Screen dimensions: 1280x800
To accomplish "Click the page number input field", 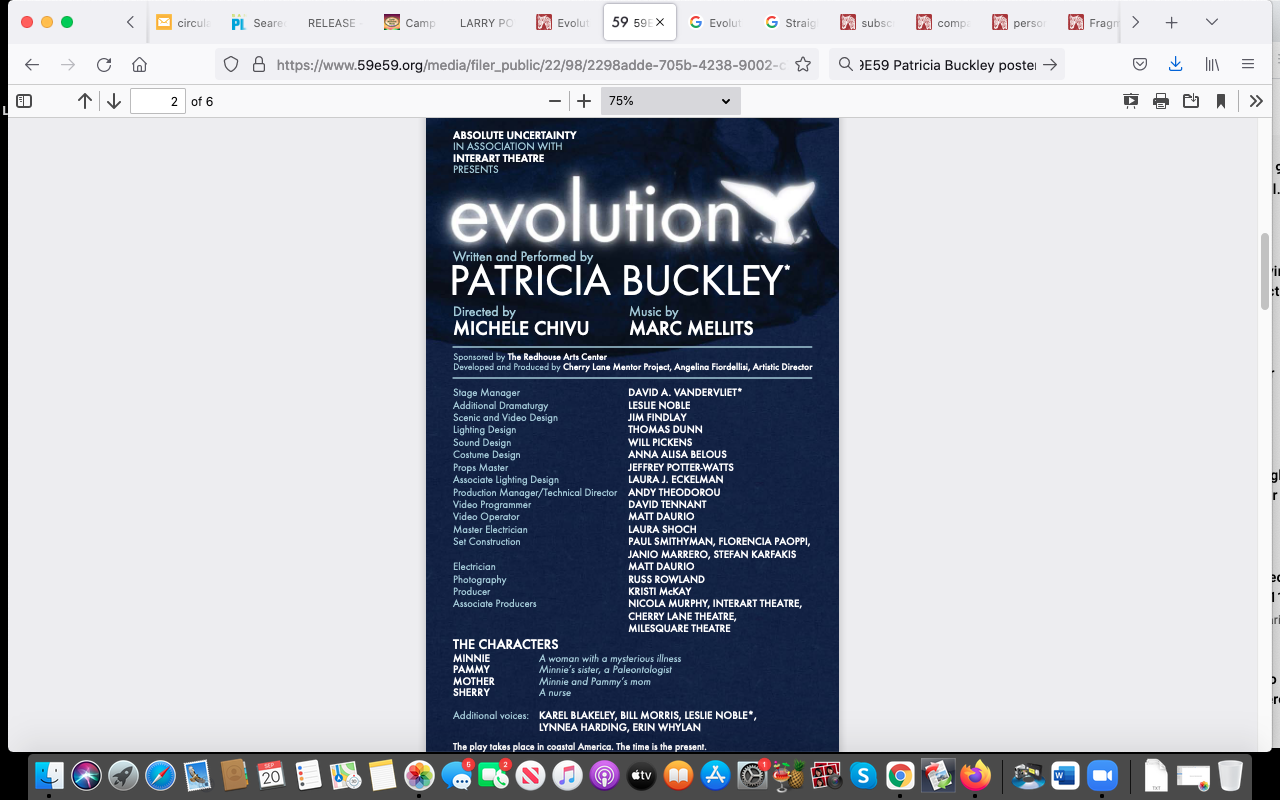I will click(158, 101).
